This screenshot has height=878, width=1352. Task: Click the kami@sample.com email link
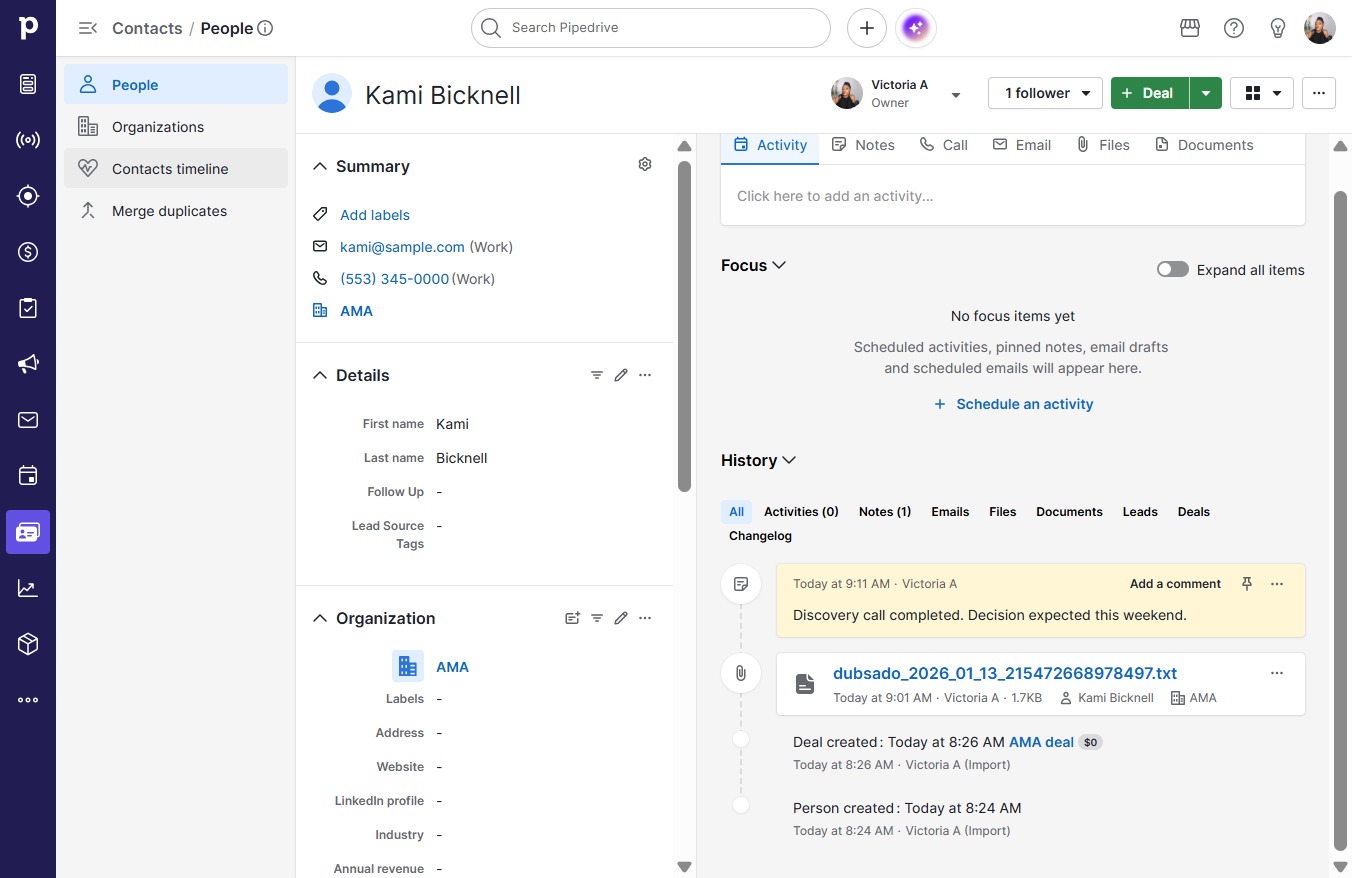[x=402, y=247]
